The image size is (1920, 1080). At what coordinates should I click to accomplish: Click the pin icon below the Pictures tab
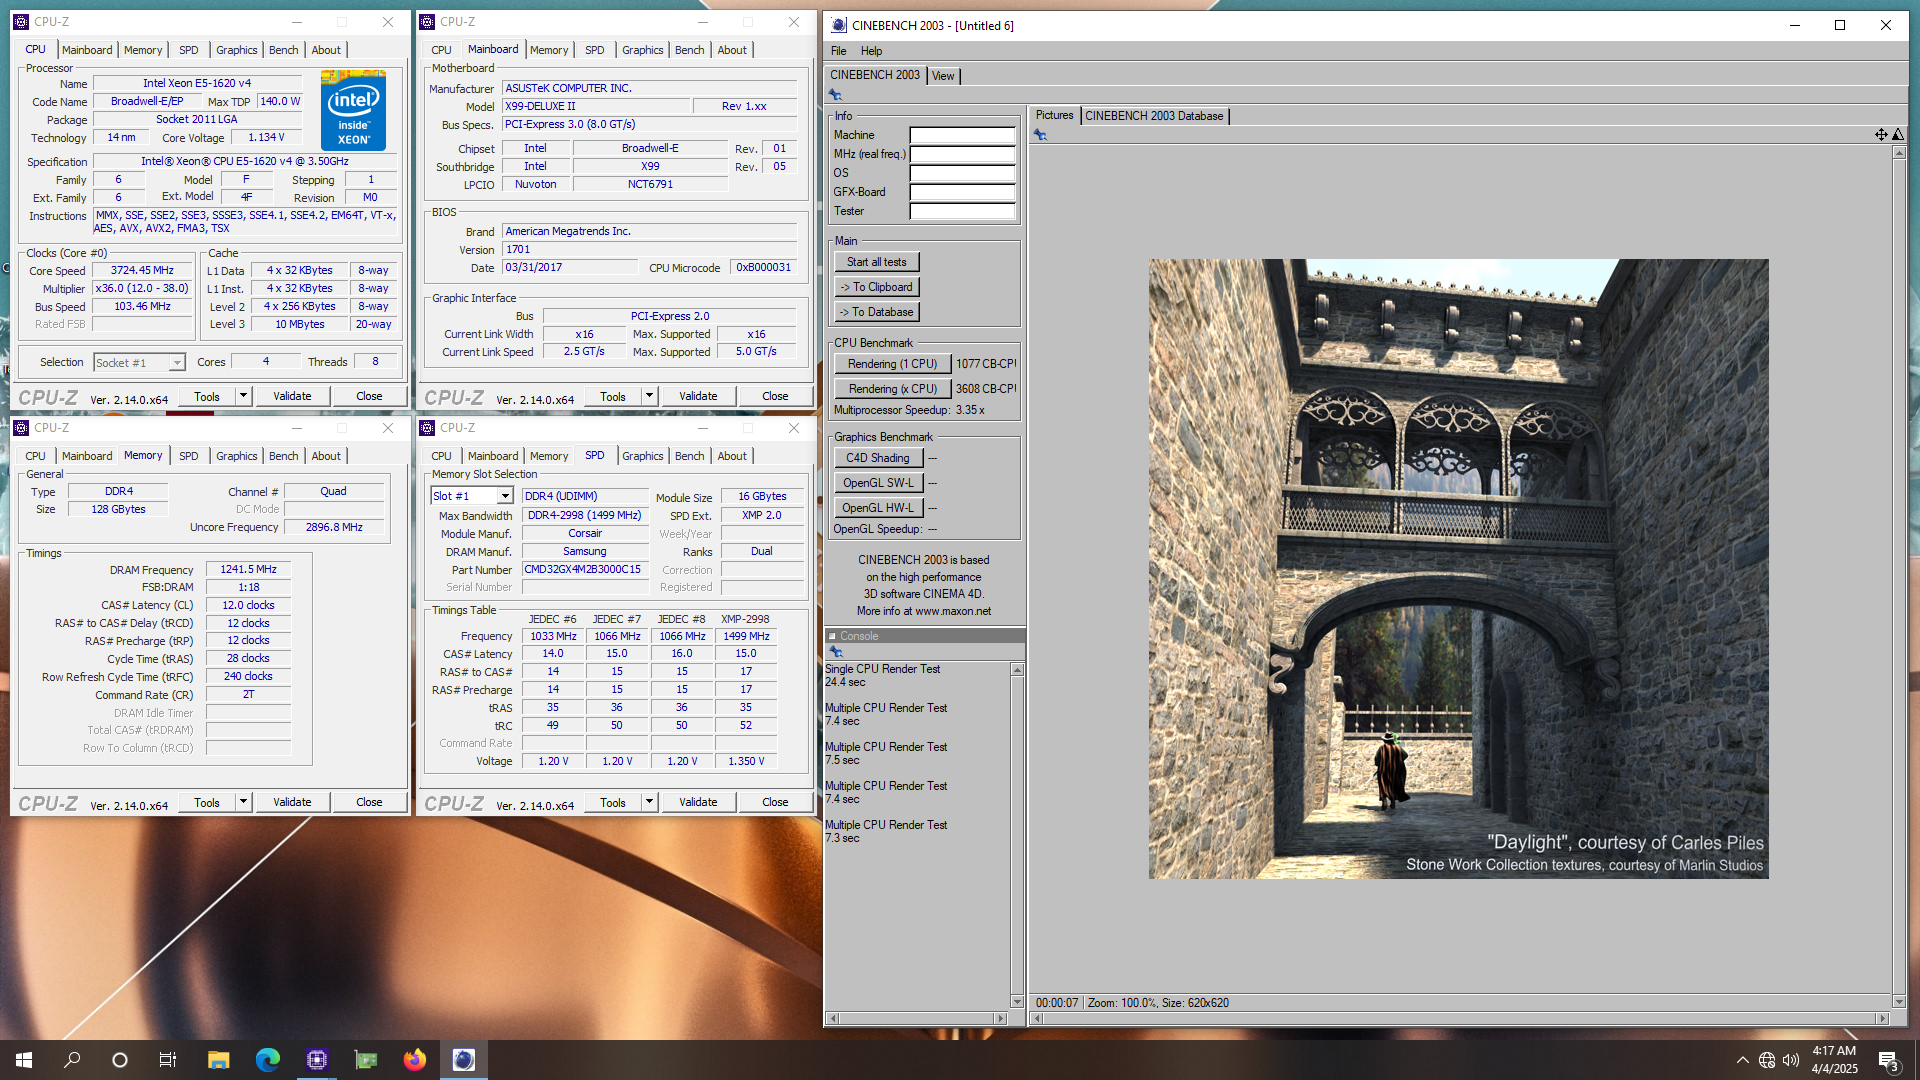[1040, 135]
